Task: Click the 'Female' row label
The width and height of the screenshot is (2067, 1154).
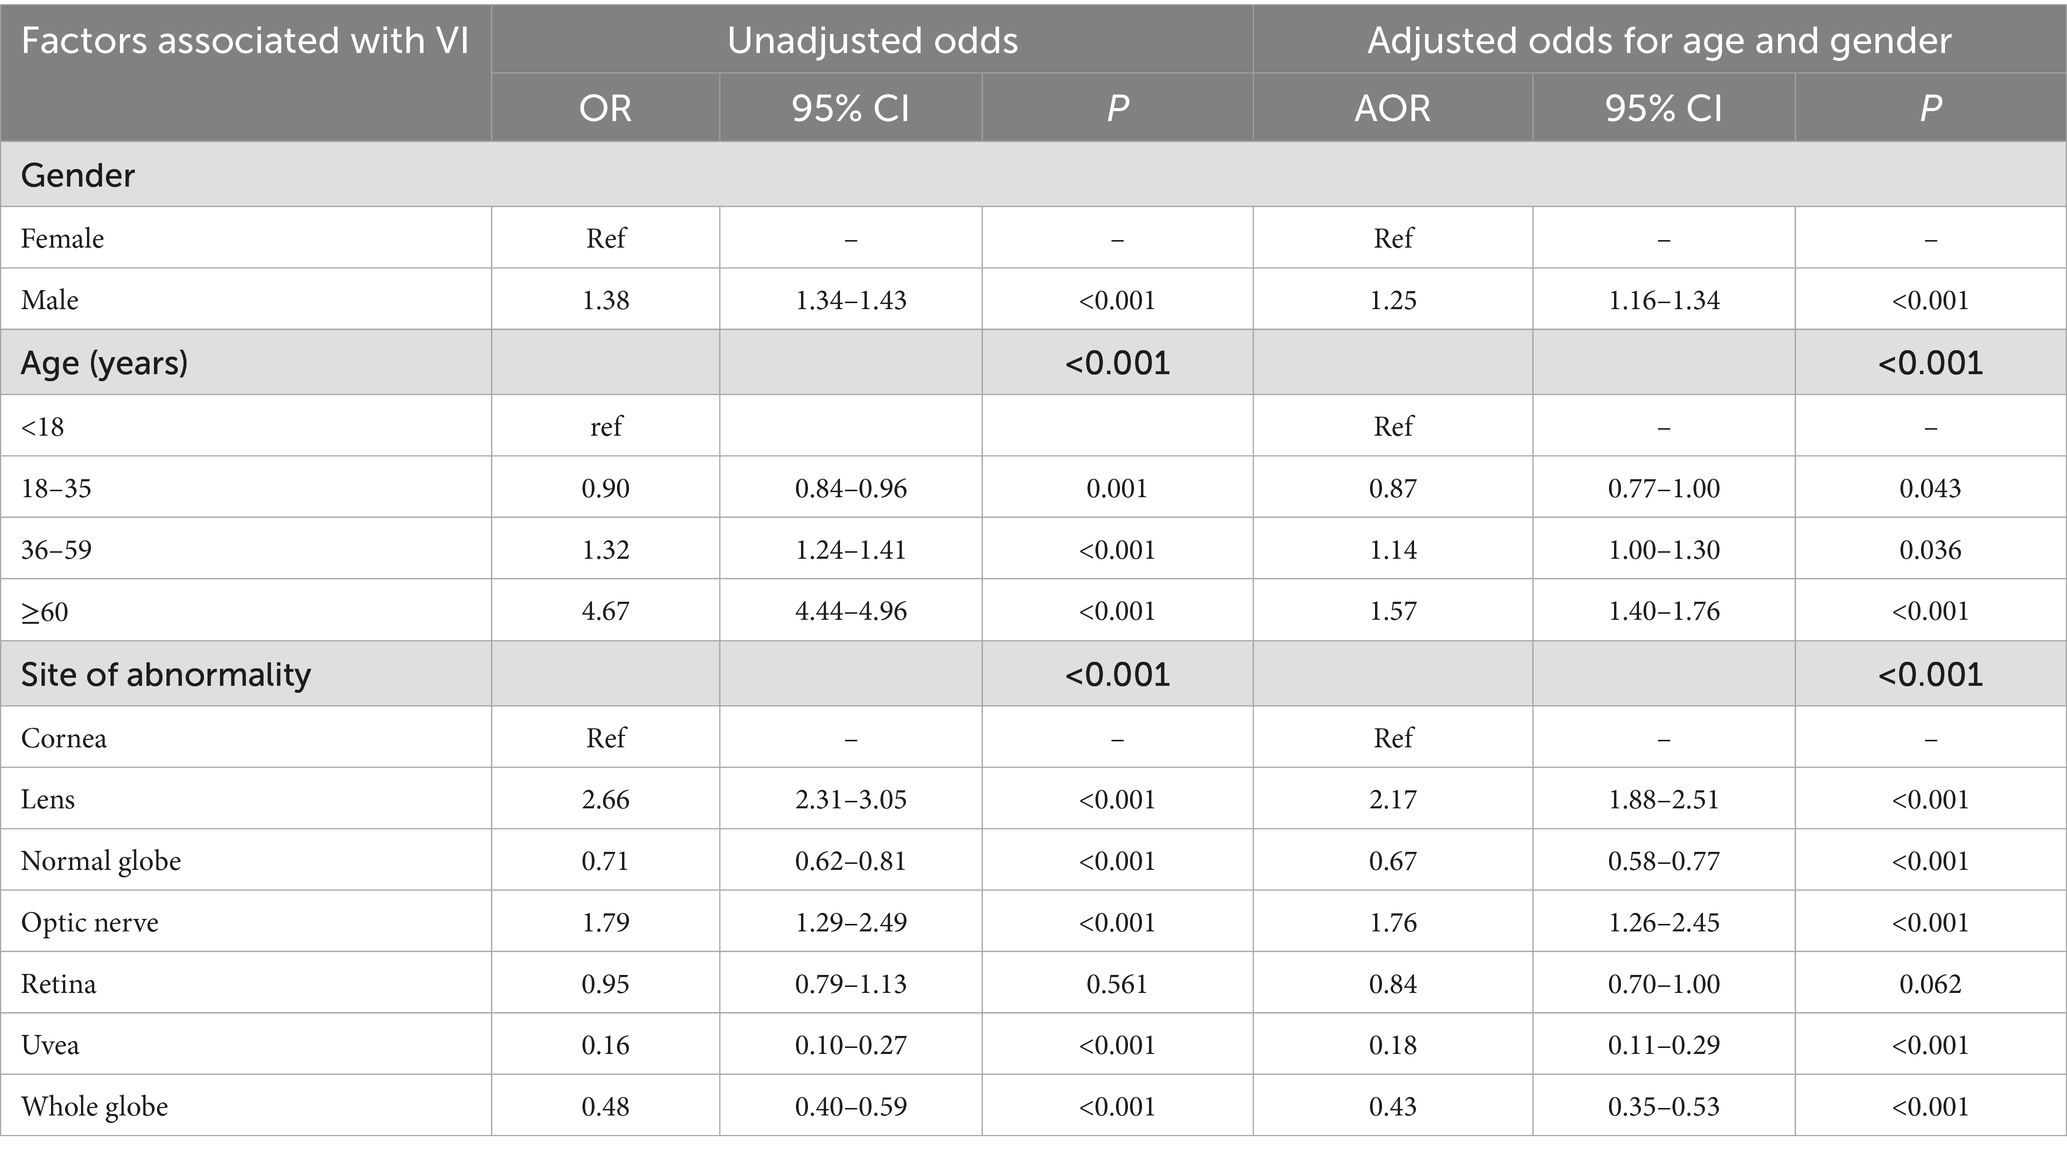Action: 62,238
